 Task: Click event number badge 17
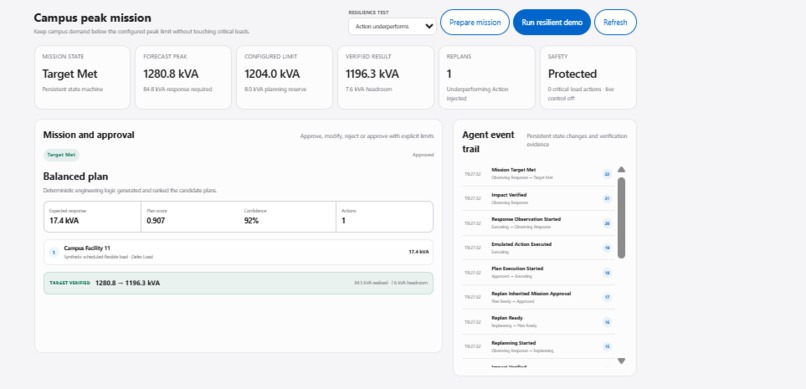pyautogui.click(x=607, y=297)
